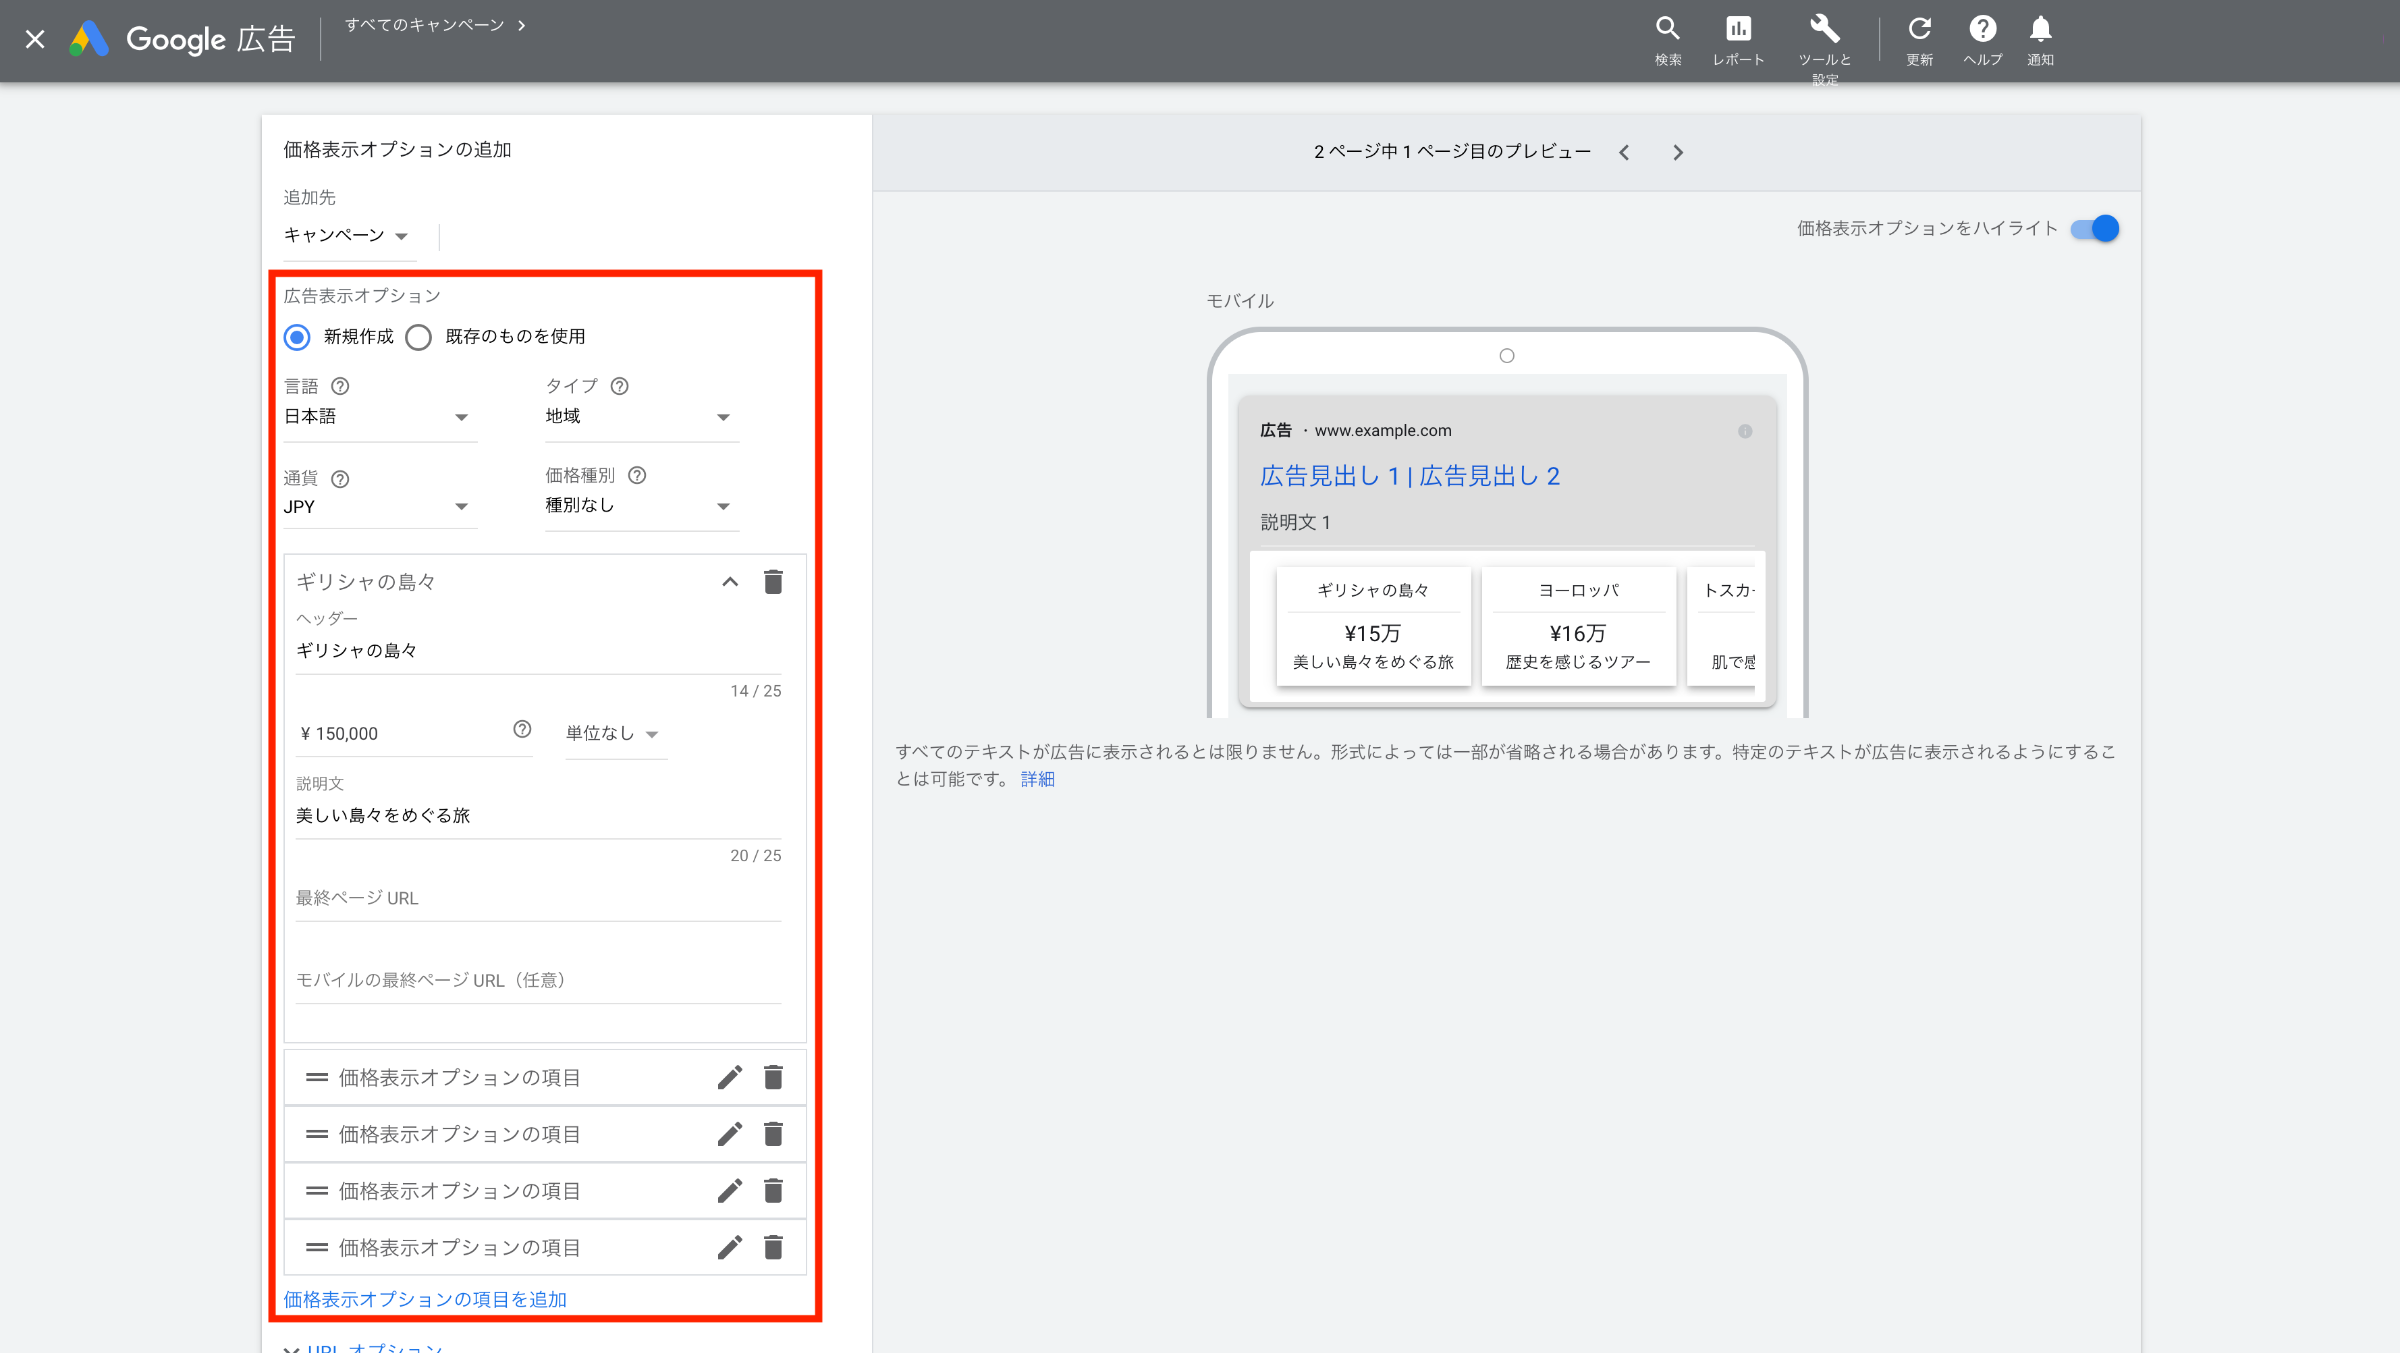2400x1353 pixels.
Task: Click help icon next to 通貨
Action: click(340, 479)
